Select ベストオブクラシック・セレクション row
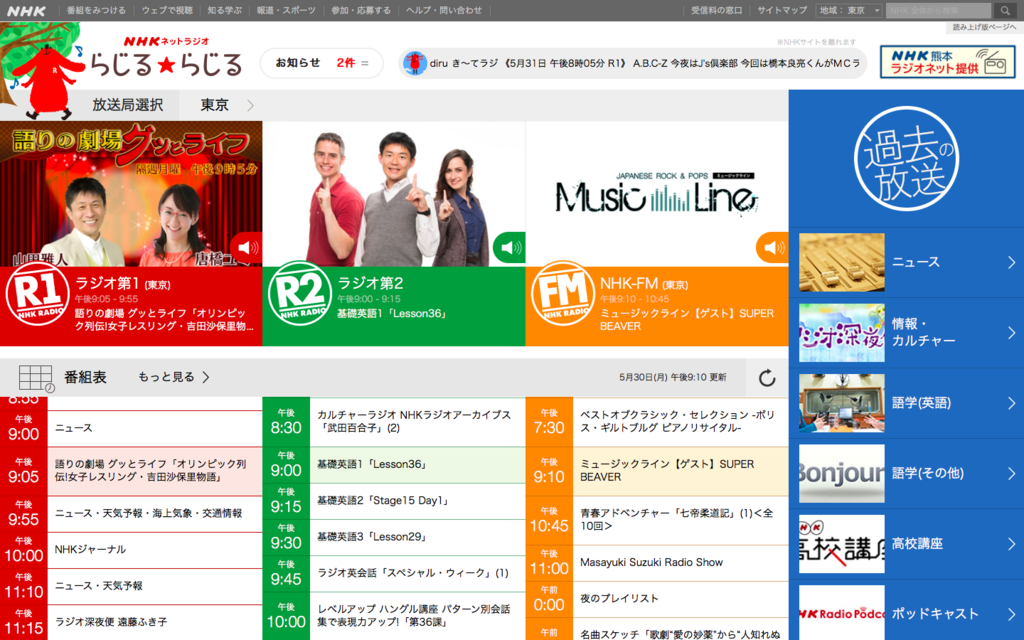This screenshot has width=1024, height=640. tap(657, 422)
